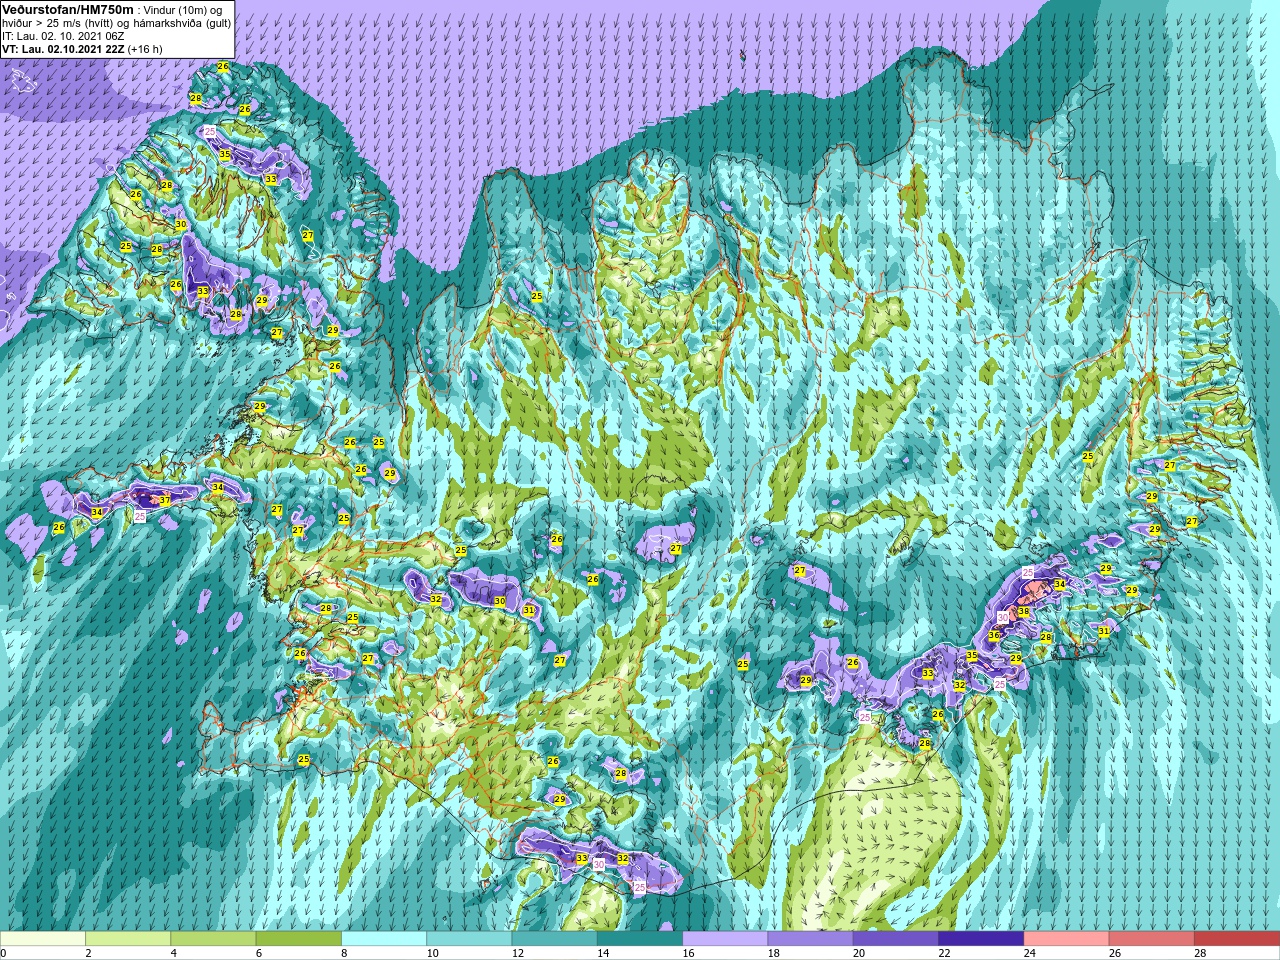Viewport: 1280px width, 960px height.
Task: Click the pale yellow 0–2 m/s legend swatch
Action: (x=43, y=939)
